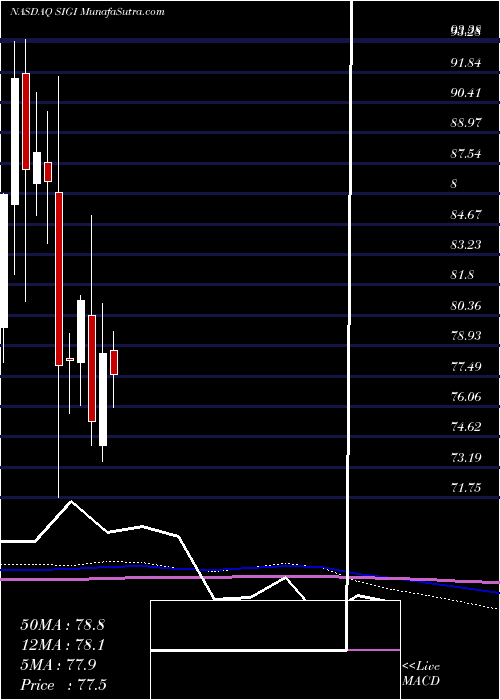Screen dimensions: 500x700
Task: Click the <<Live MACD label
Action: (x=421, y=674)
